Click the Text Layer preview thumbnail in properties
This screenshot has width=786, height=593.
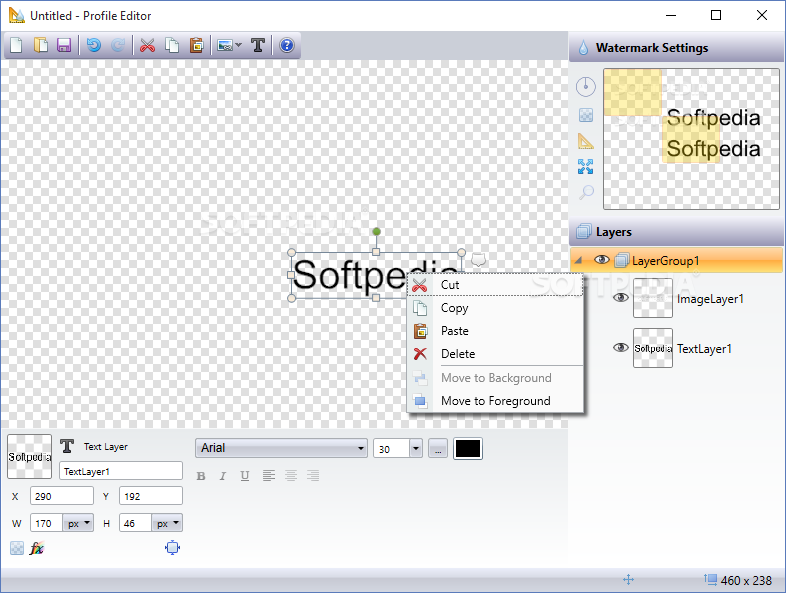tap(30, 457)
